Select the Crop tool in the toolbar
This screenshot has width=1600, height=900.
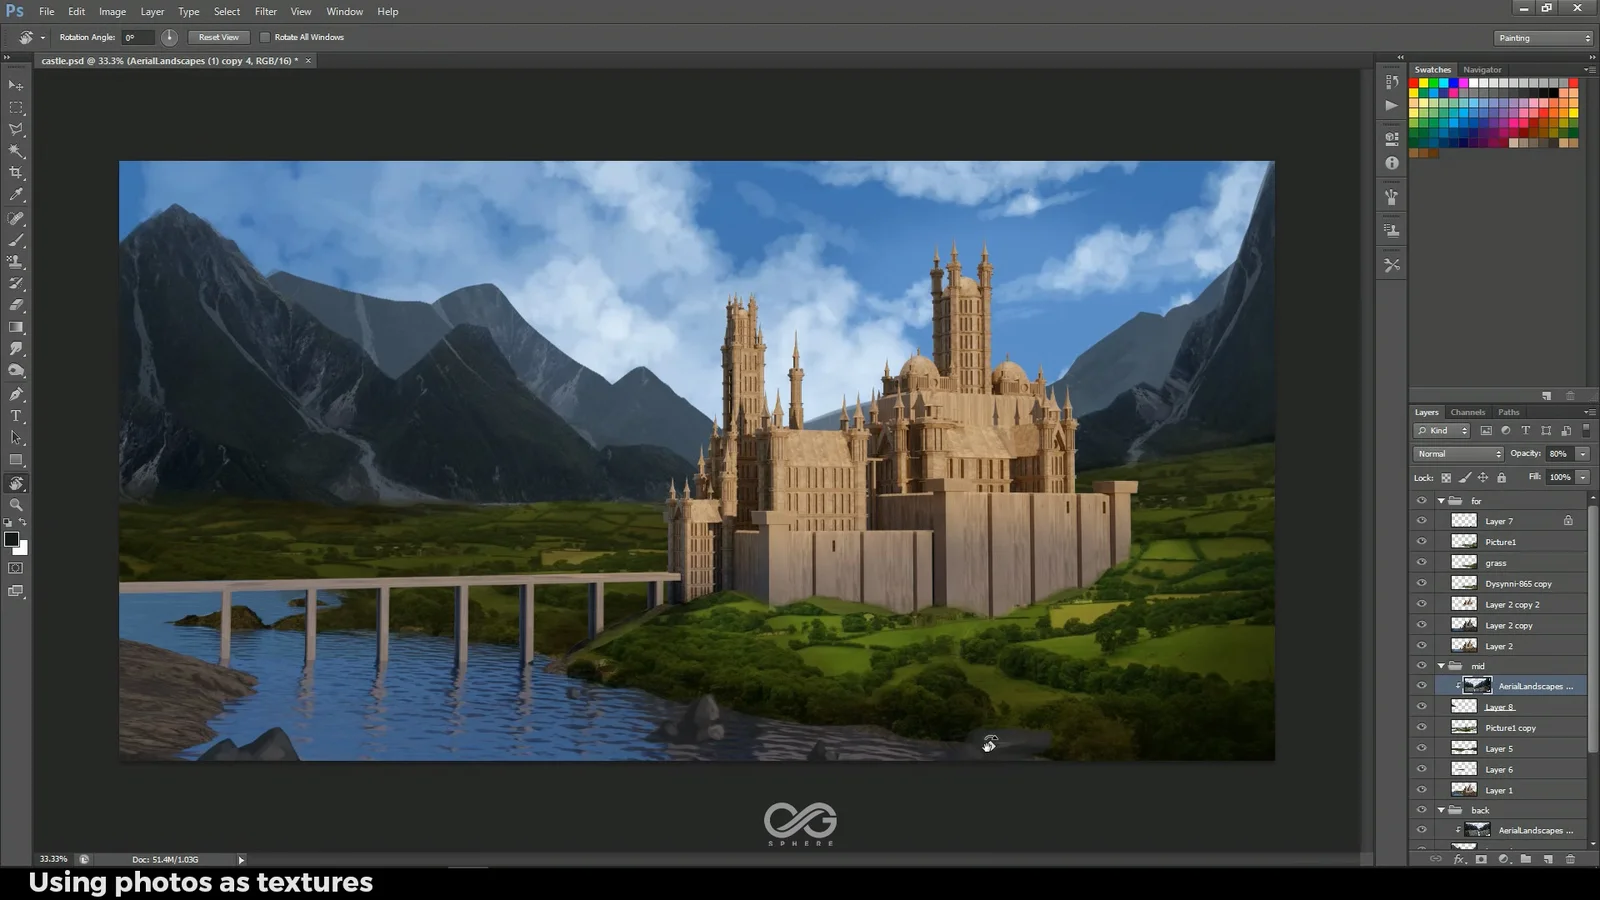pos(16,172)
